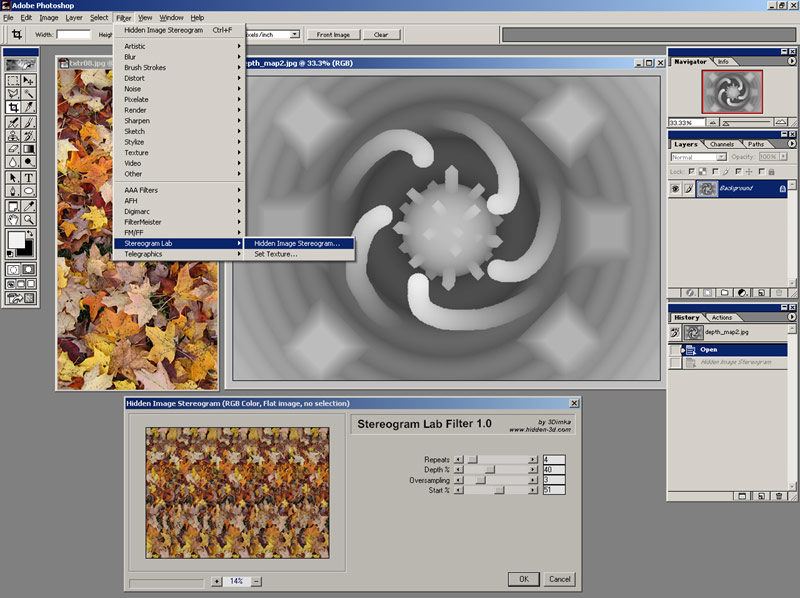
Task: Click OK in Stereogram dialog
Action: tap(523, 579)
